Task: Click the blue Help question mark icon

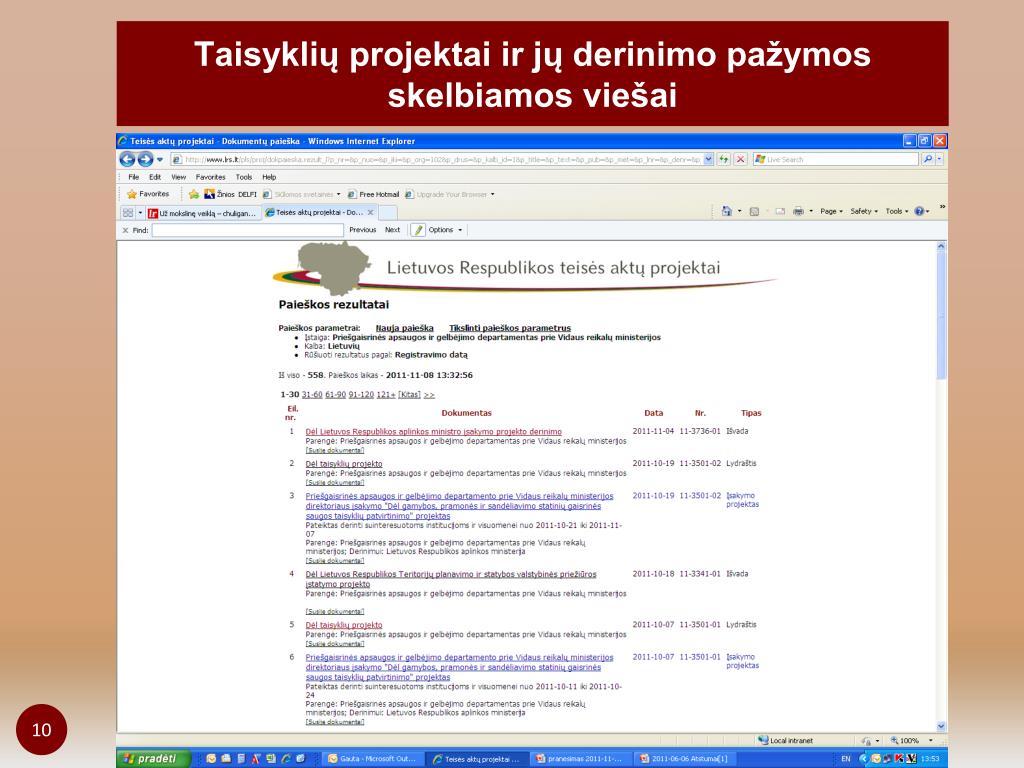Action: [920, 211]
